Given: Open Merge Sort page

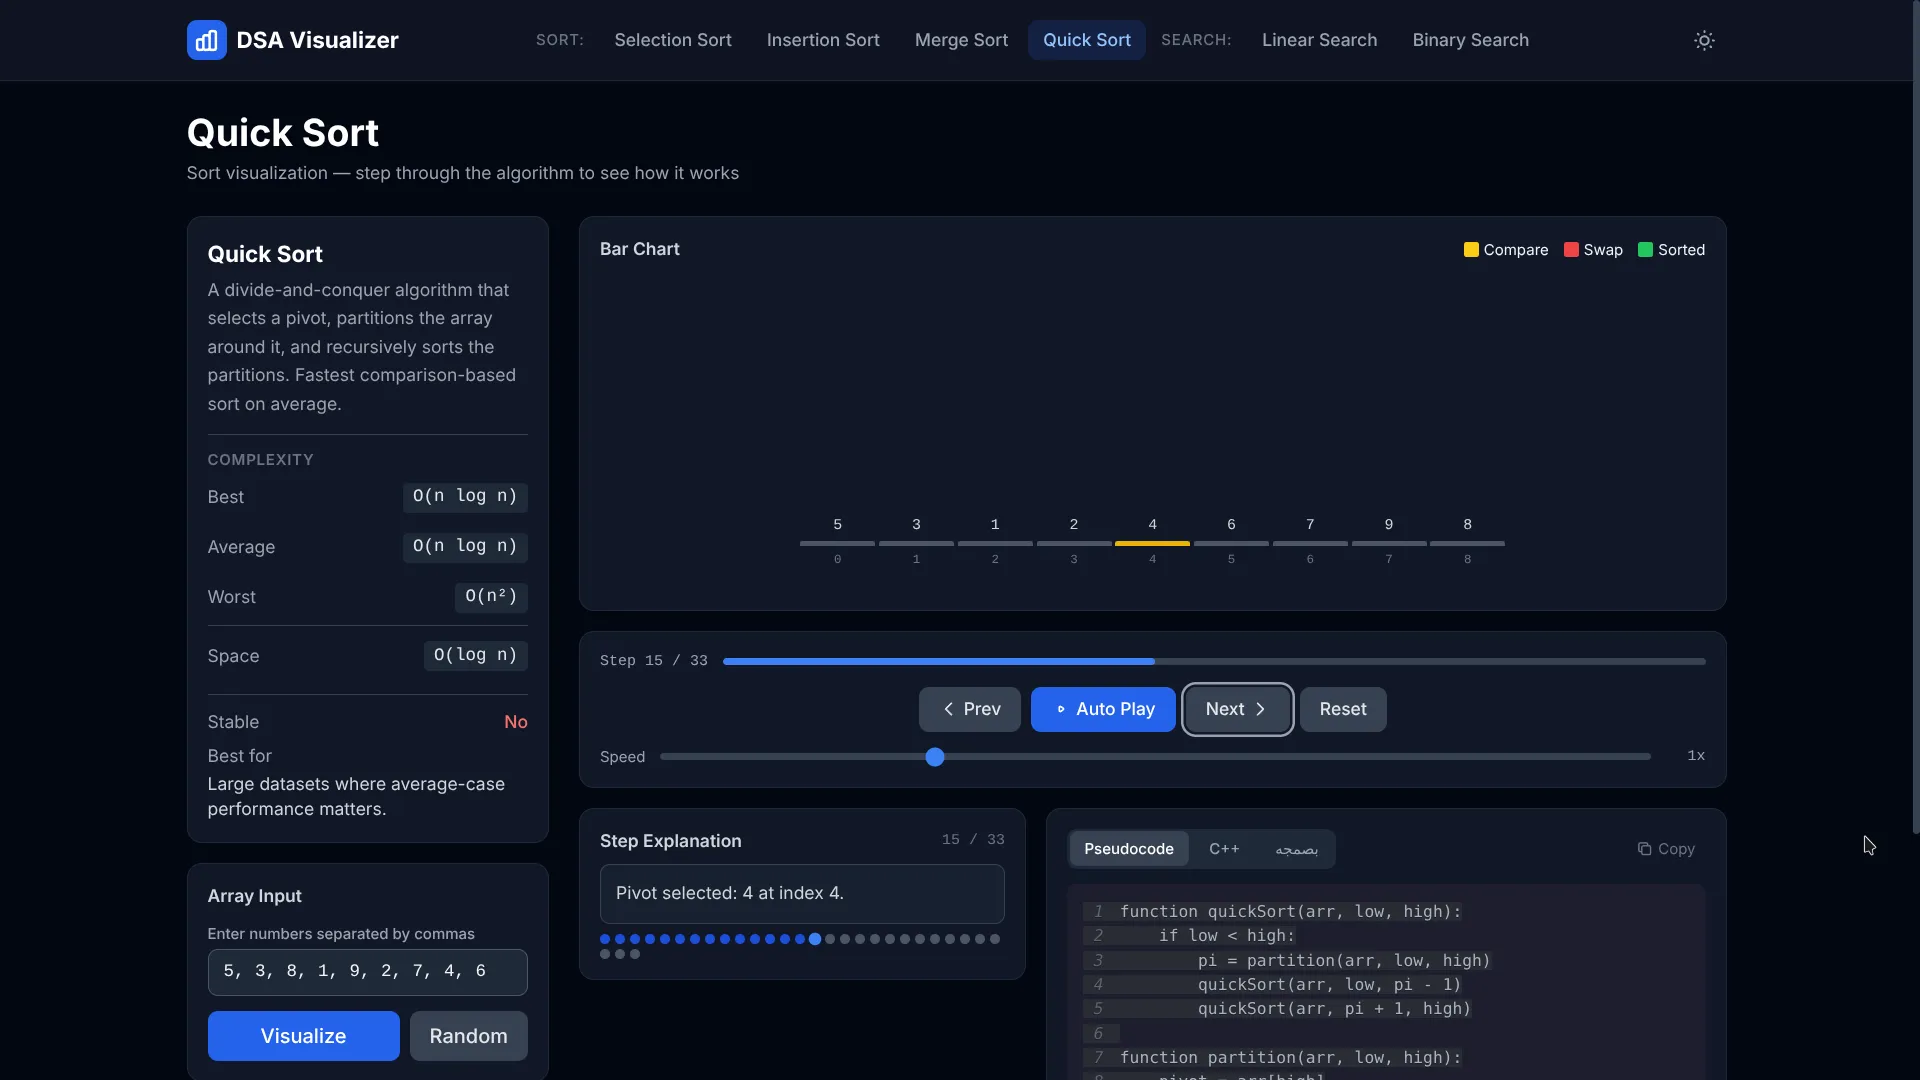Looking at the screenshot, I should pos(961,40).
